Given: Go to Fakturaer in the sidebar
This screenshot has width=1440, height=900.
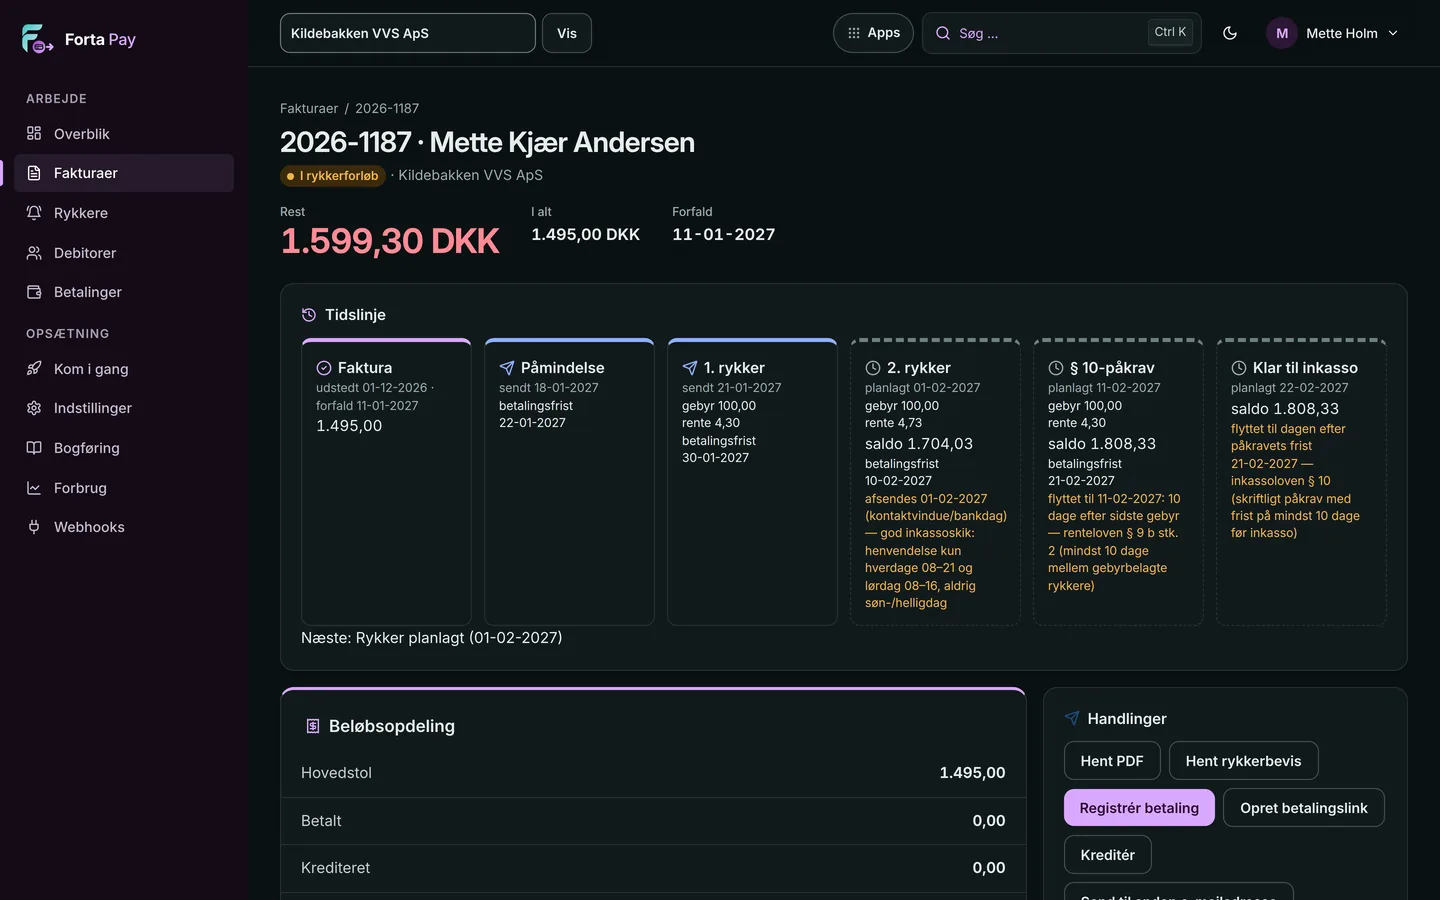Looking at the screenshot, I should [124, 173].
